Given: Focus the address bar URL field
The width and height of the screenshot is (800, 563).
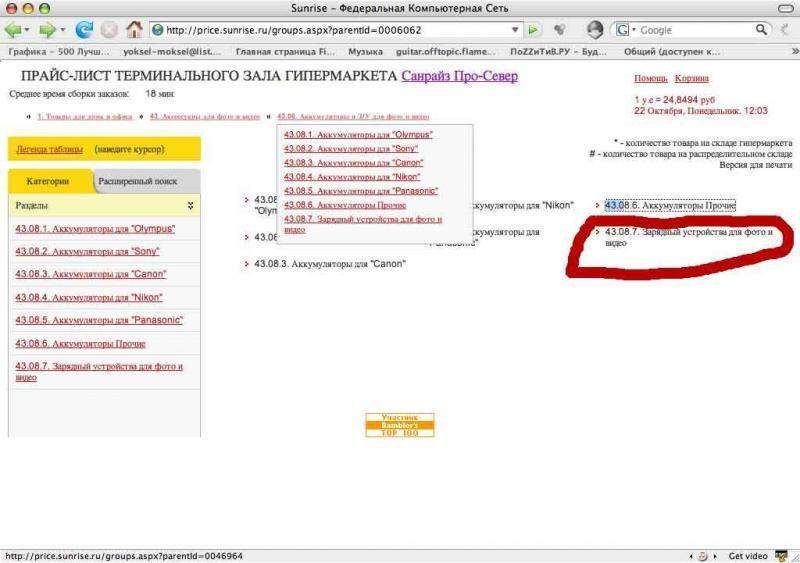Looking at the screenshot, I should click(x=336, y=30).
